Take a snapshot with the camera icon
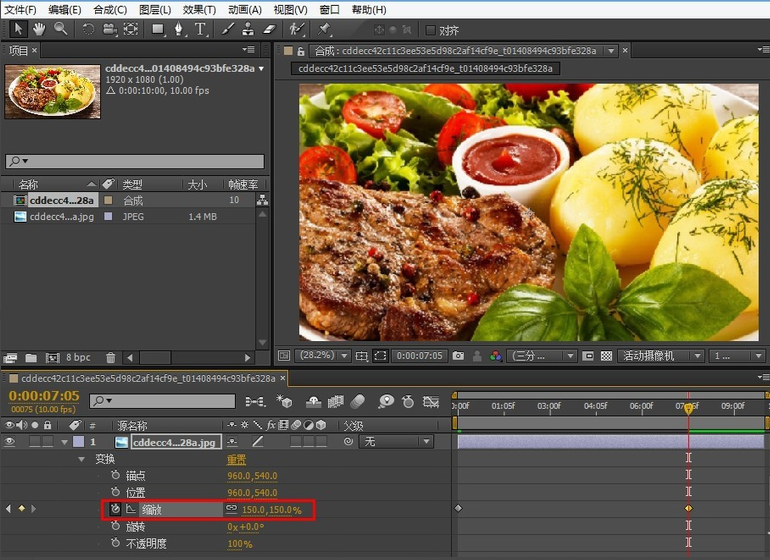Screen dimensions: 770x560 [x=458, y=355]
